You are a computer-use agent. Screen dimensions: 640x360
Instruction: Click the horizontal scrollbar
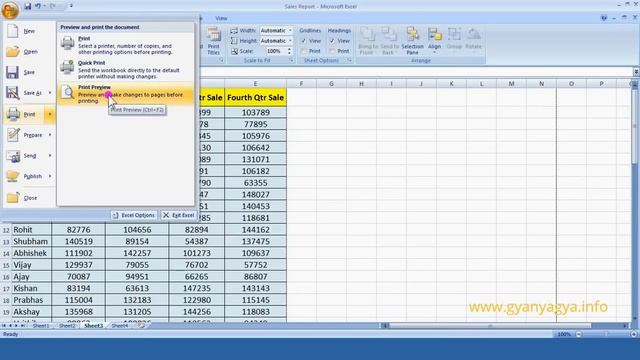[505, 326]
